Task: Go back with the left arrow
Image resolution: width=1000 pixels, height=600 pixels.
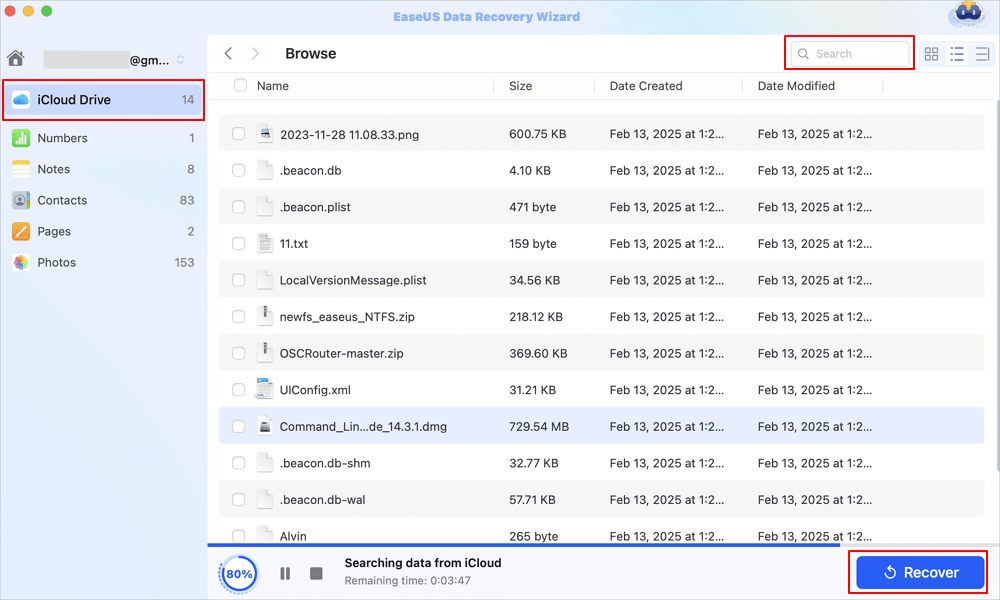Action: (229, 54)
